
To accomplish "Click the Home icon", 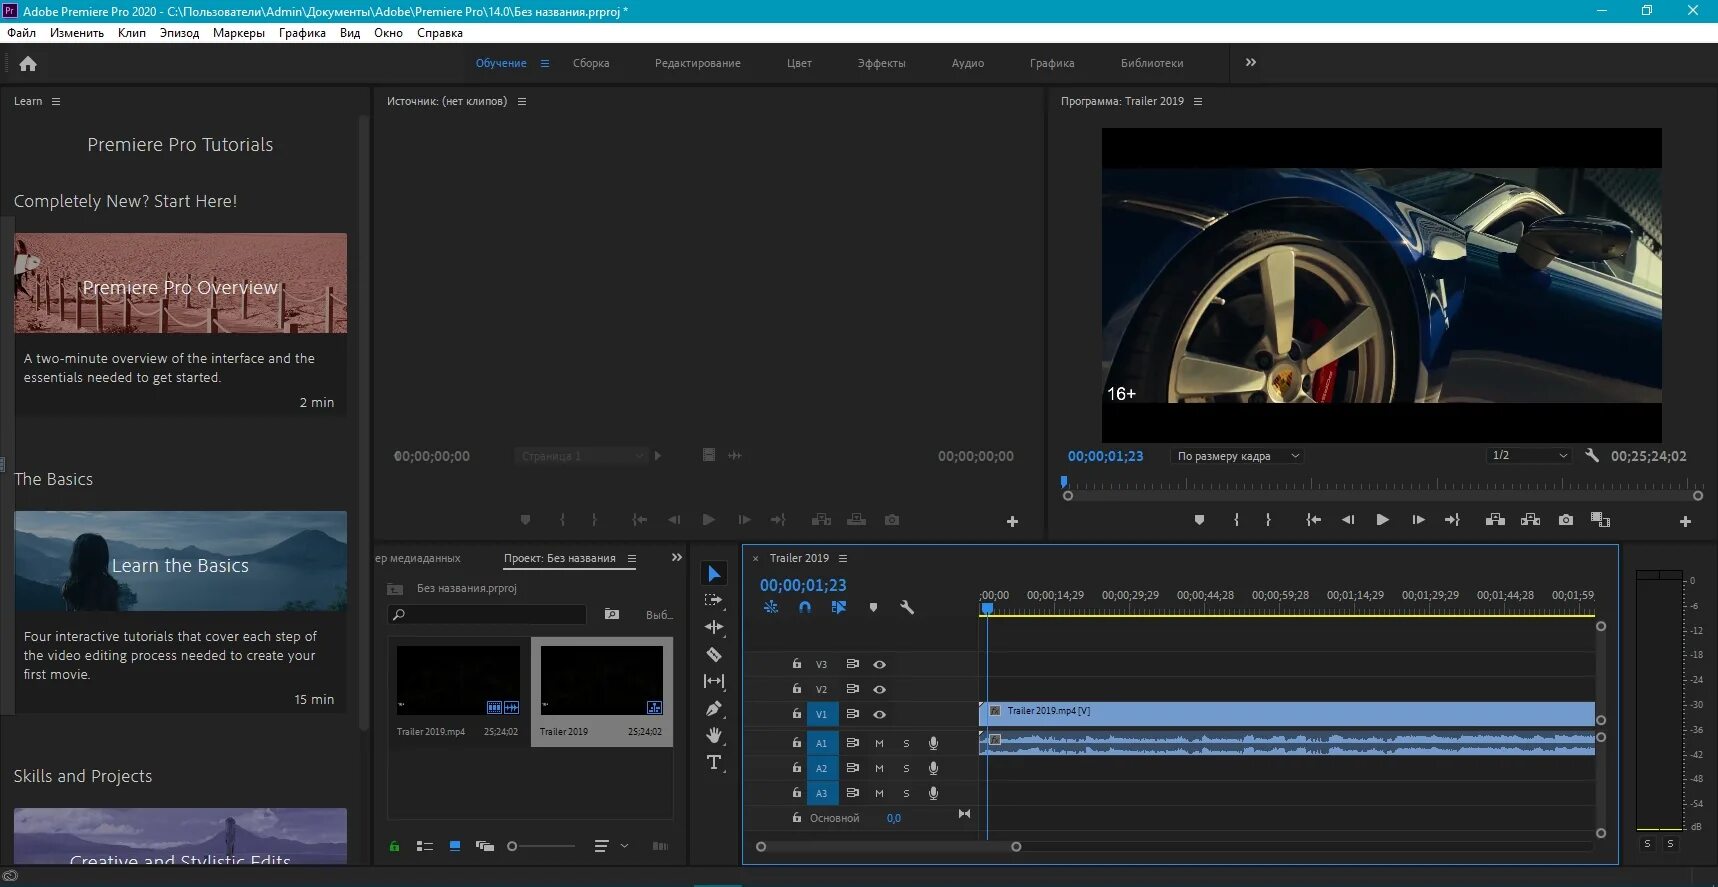I will tap(28, 64).
